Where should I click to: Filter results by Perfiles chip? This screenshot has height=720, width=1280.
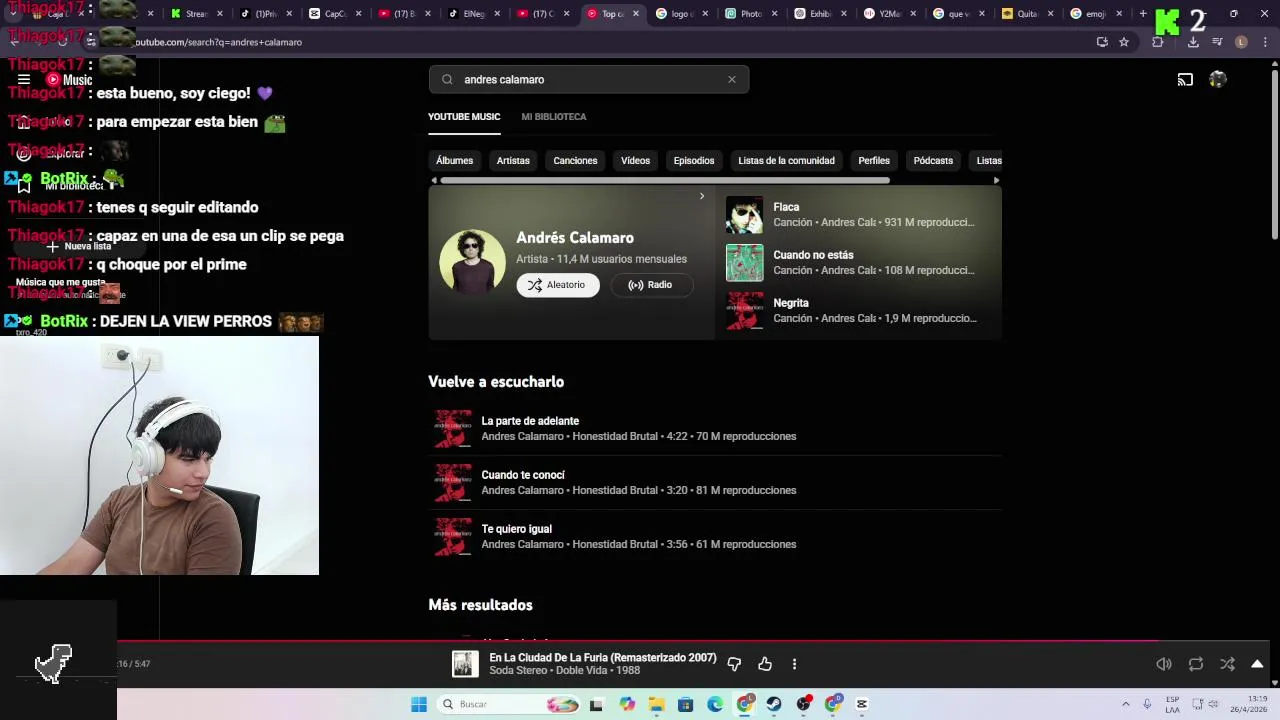874,161
